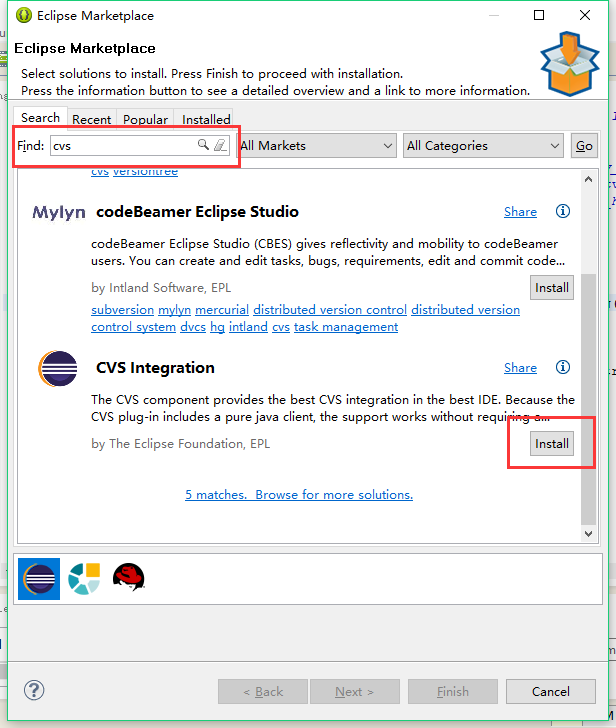Click scrollbar up arrow in results list
The width and height of the screenshot is (616, 728).
tap(589, 179)
